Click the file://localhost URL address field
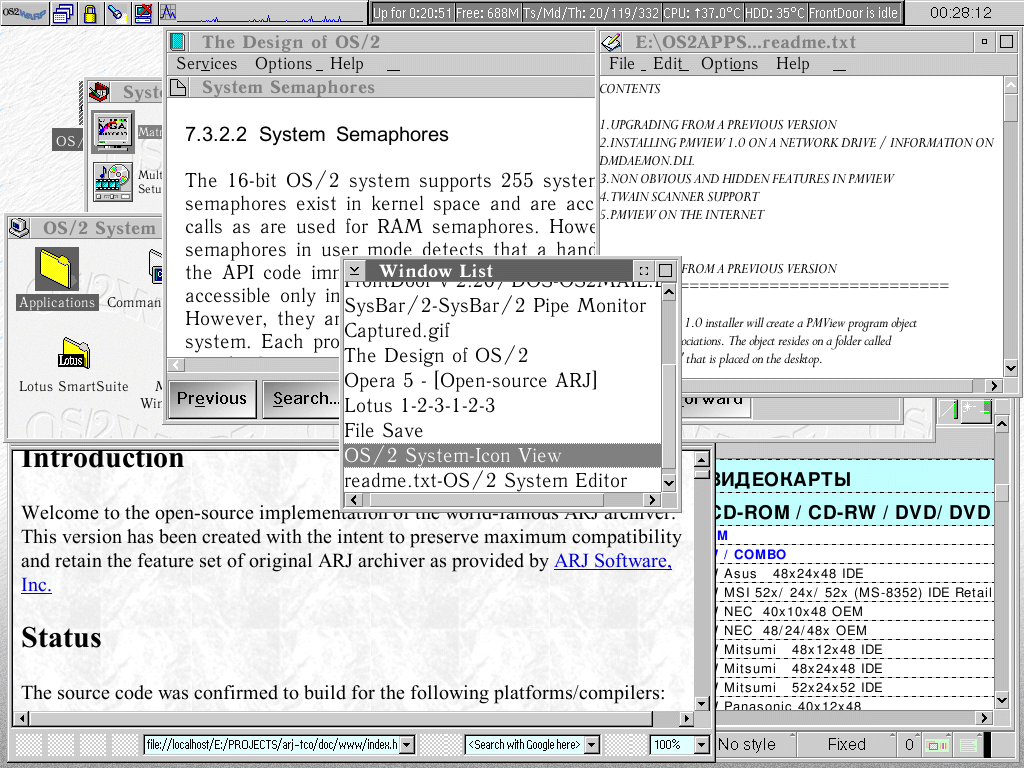This screenshot has width=1024, height=768. click(x=271, y=744)
